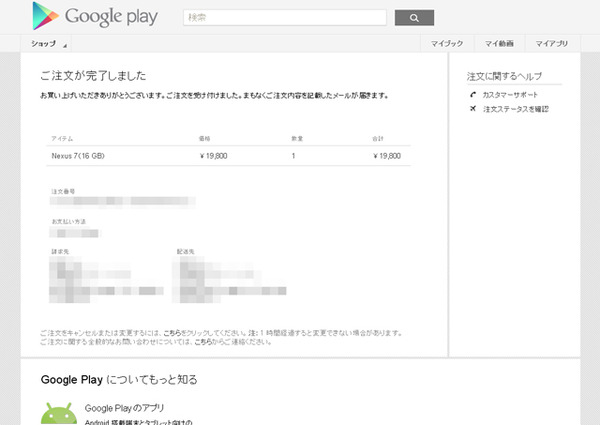Open the Google Play のアプリ link

124,408
